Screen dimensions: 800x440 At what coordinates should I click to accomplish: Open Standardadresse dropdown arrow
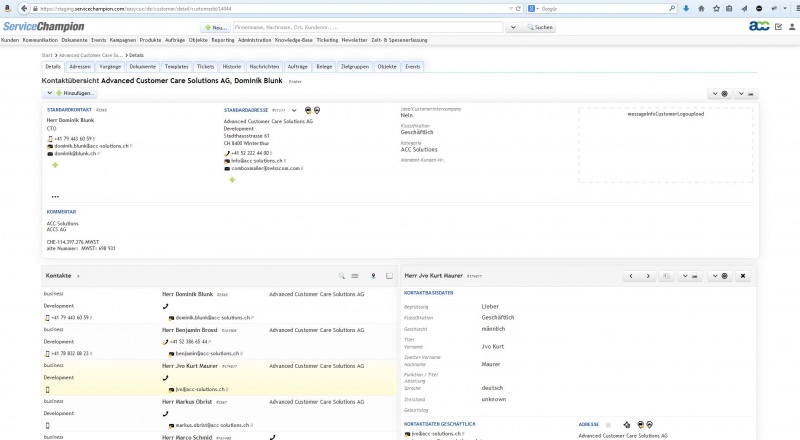click(x=294, y=110)
